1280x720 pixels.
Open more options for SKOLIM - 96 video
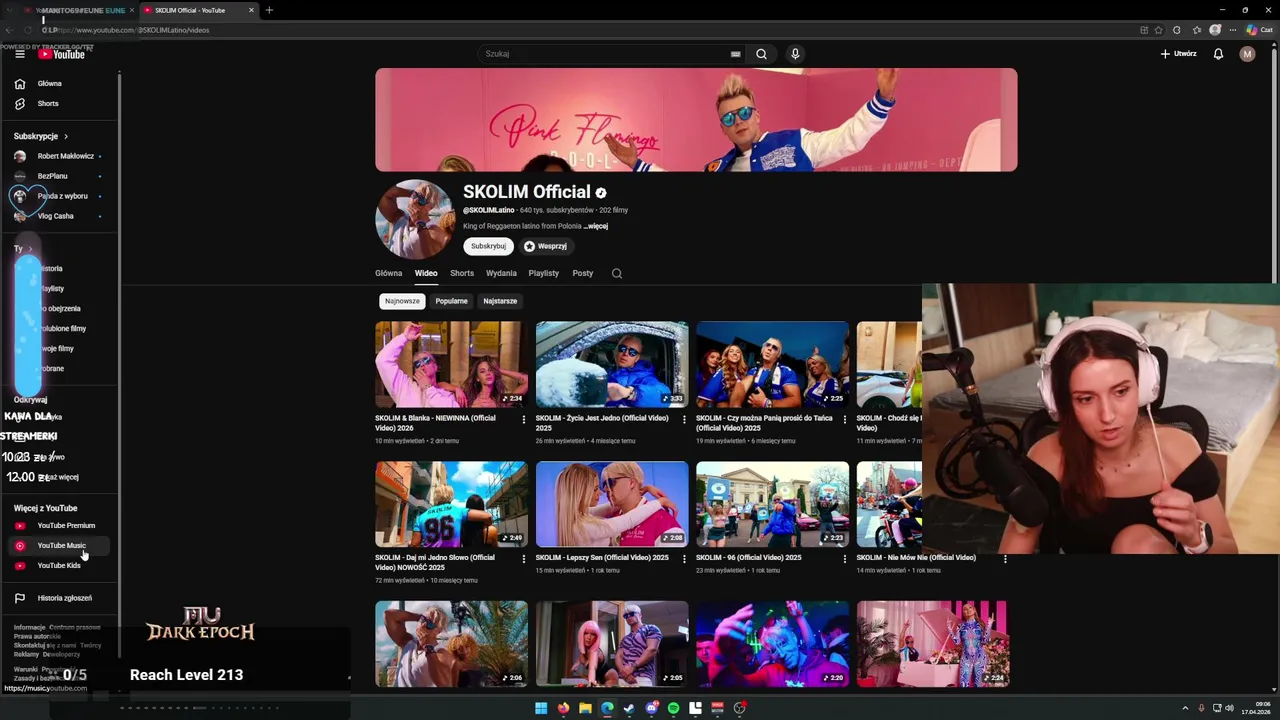pyautogui.click(x=844, y=559)
